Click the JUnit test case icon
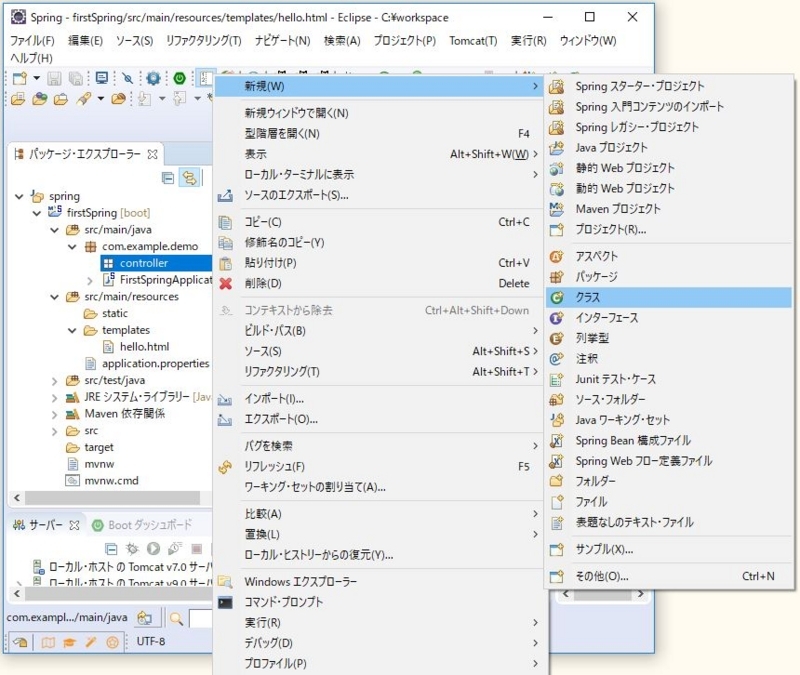 (x=557, y=380)
